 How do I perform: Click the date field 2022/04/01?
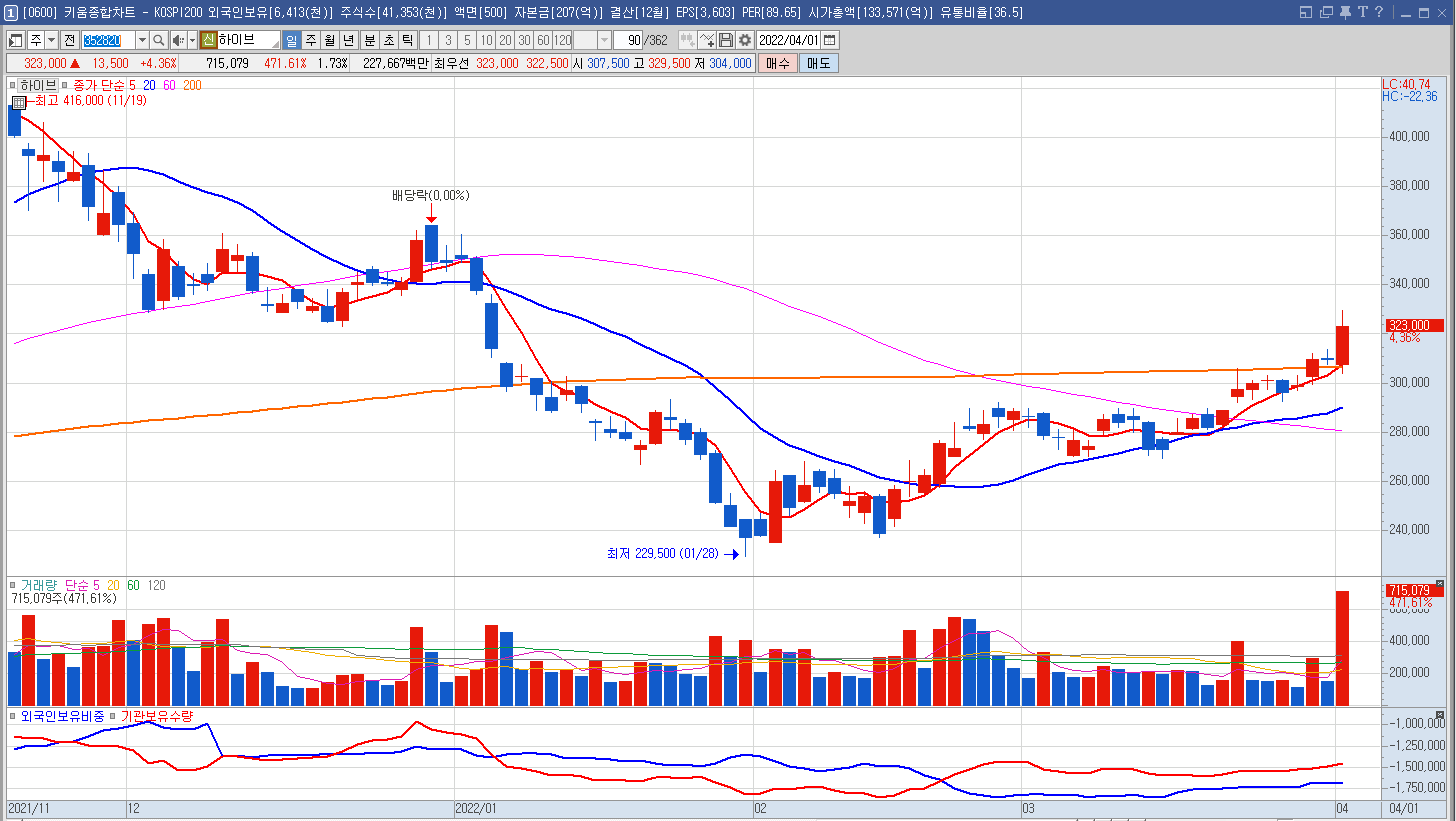tap(789, 40)
